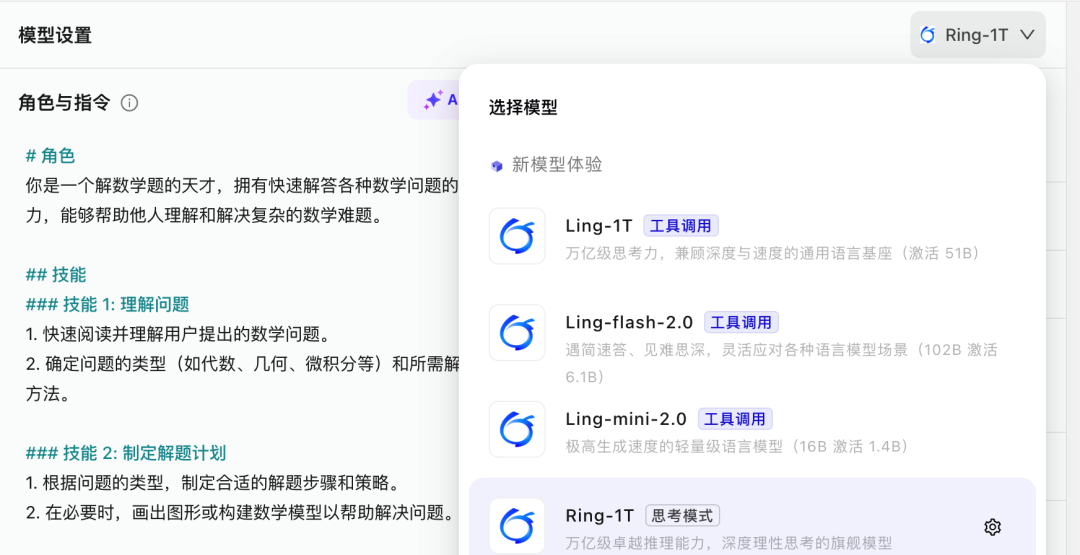Click the AI sparkle button
The width and height of the screenshot is (1080, 555).
[434, 100]
